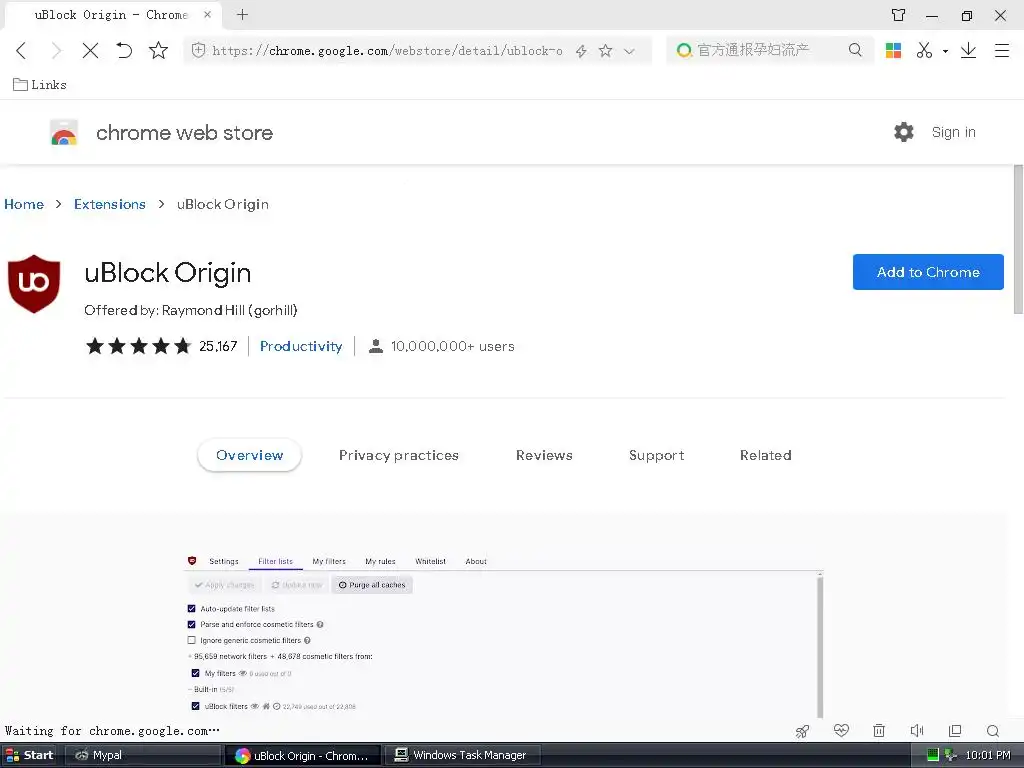Image resolution: width=1024 pixels, height=768 pixels.
Task: Click the lightning speed mode icon
Action: (581, 51)
